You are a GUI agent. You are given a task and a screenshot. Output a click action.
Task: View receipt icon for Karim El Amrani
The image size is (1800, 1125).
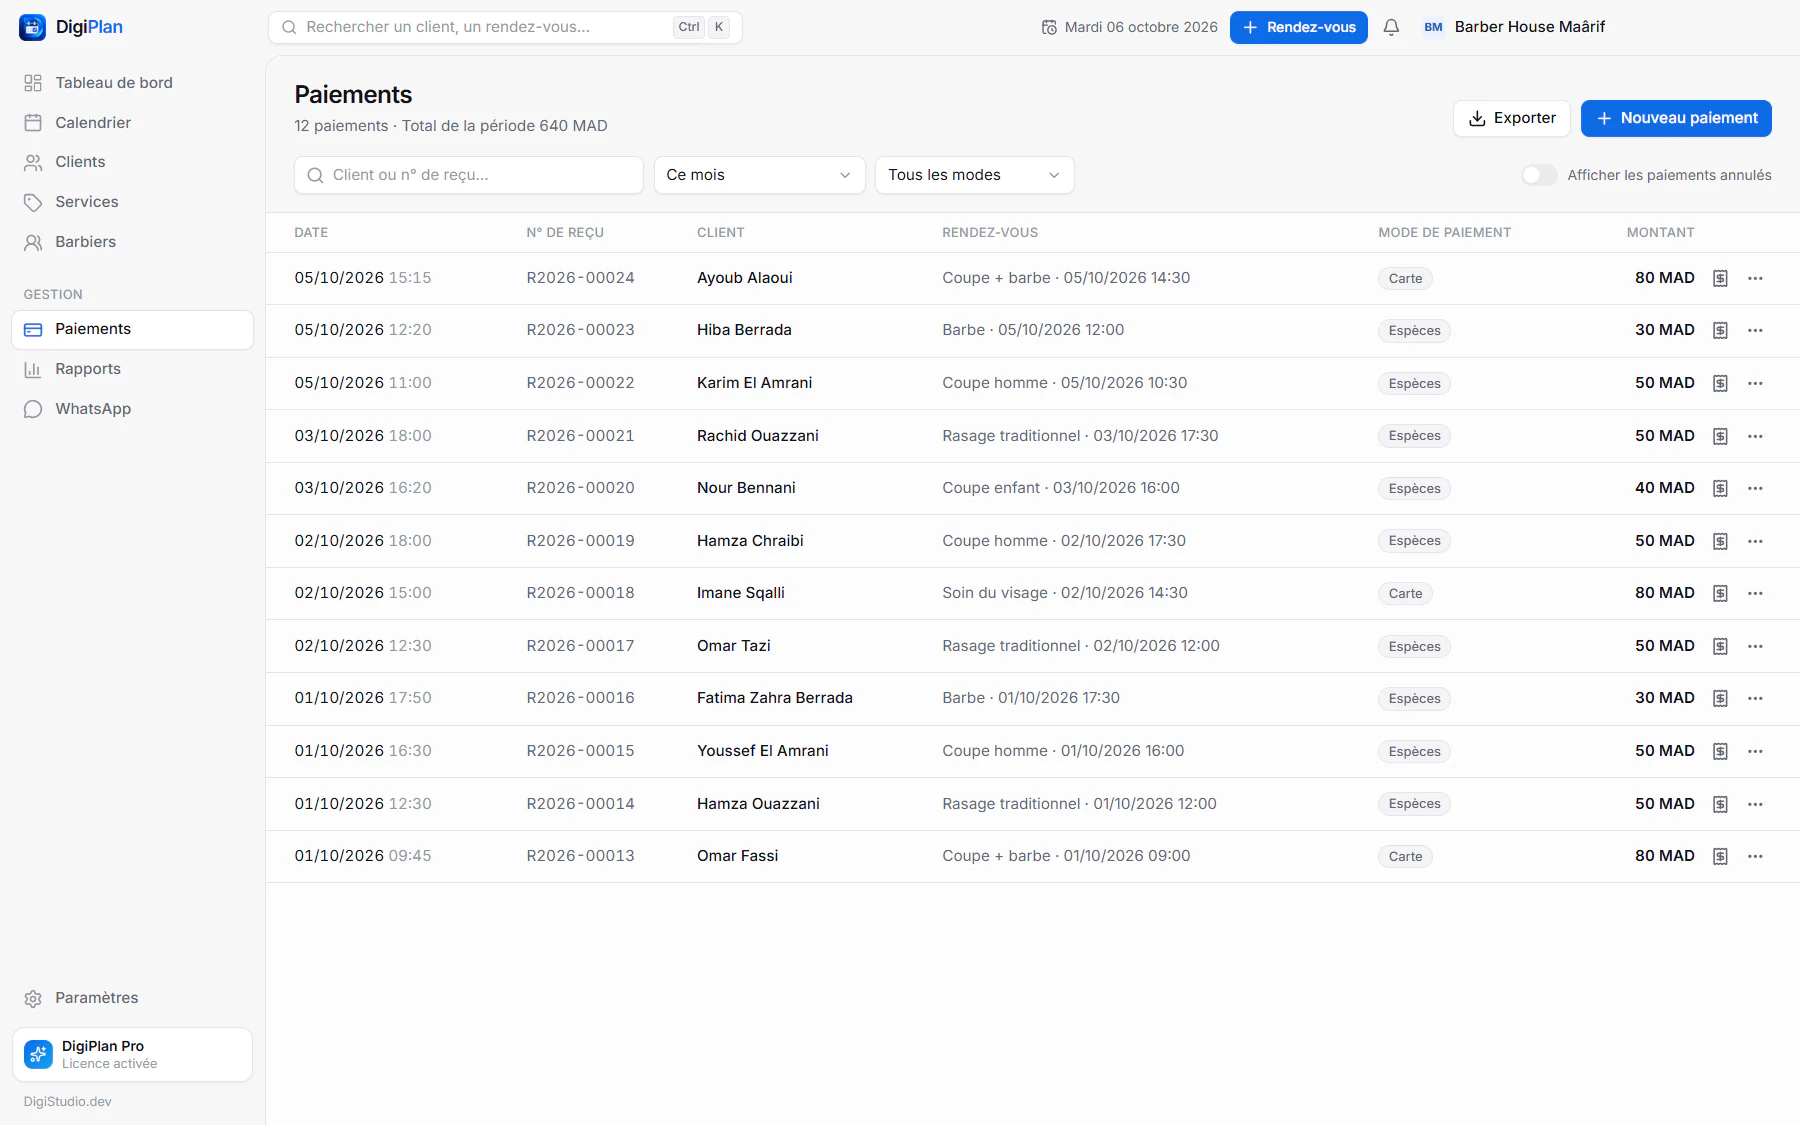tap(1720, 383)
